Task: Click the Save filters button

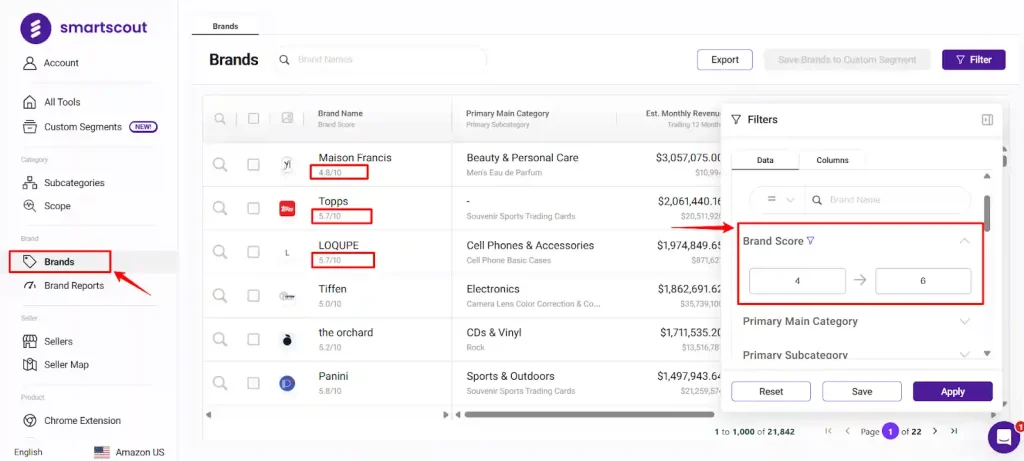Action: click(861, 392)
